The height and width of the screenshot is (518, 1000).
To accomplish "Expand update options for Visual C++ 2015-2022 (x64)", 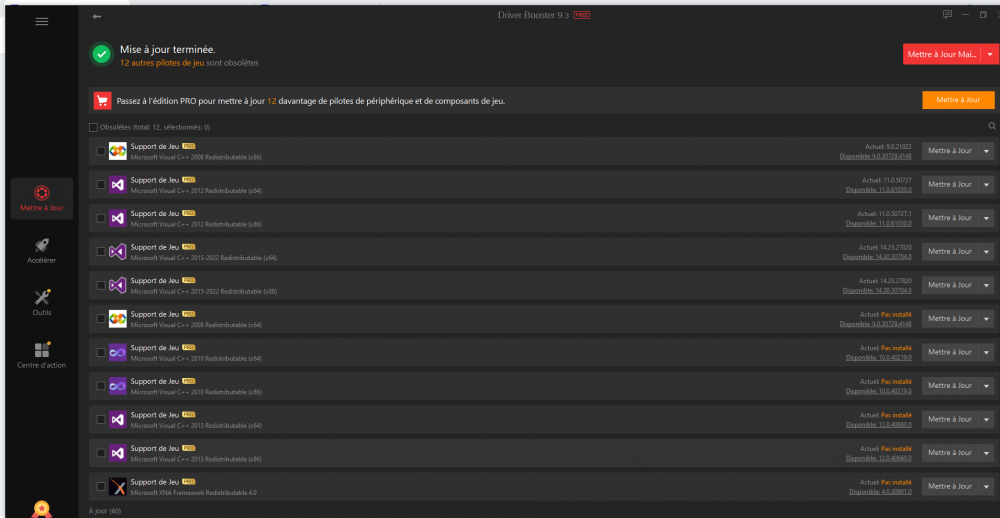I will point(986,251).
